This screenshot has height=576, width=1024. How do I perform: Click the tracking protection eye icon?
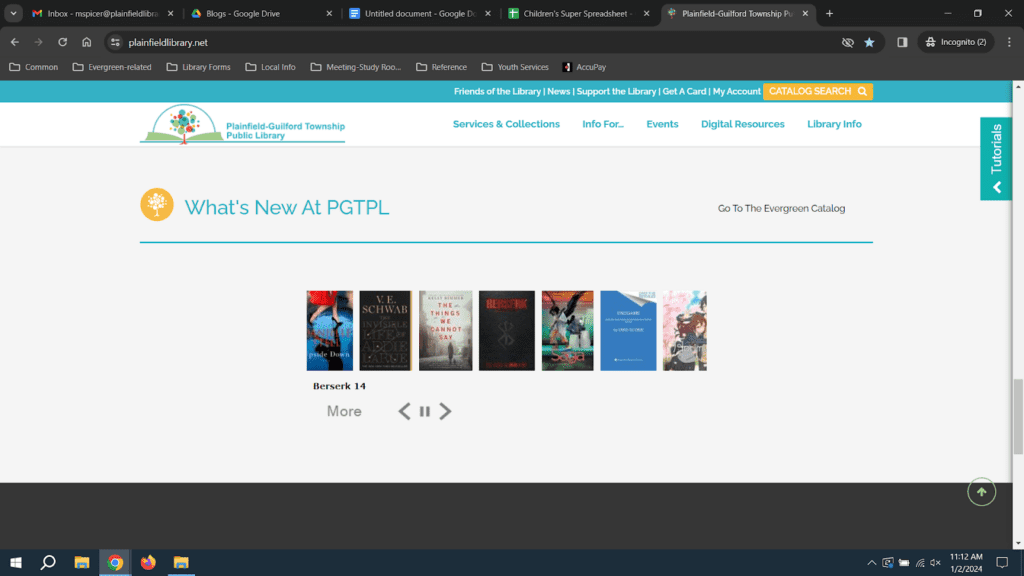click(x=848, y=42)
